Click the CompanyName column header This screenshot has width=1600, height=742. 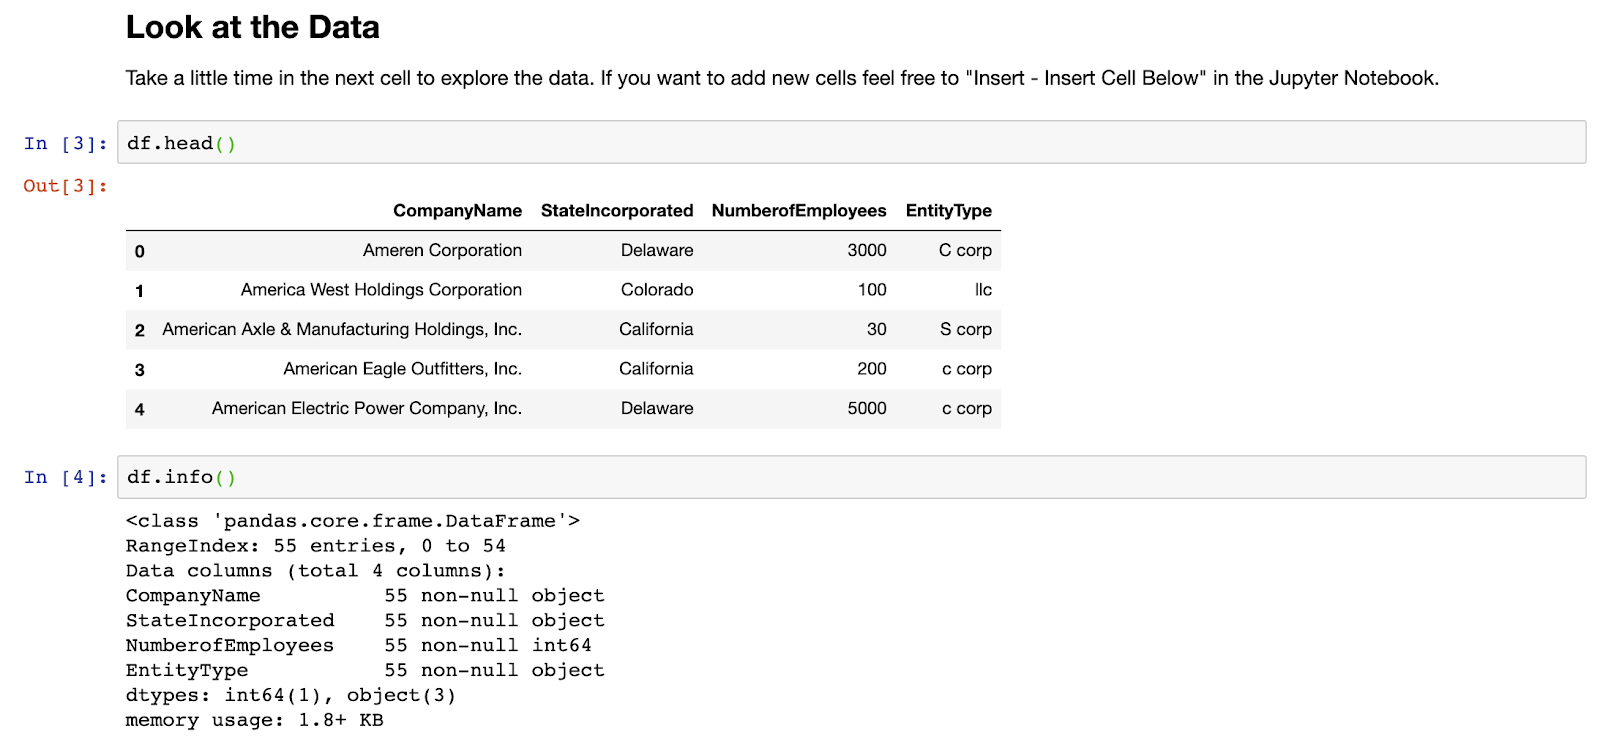coord(457,210)
